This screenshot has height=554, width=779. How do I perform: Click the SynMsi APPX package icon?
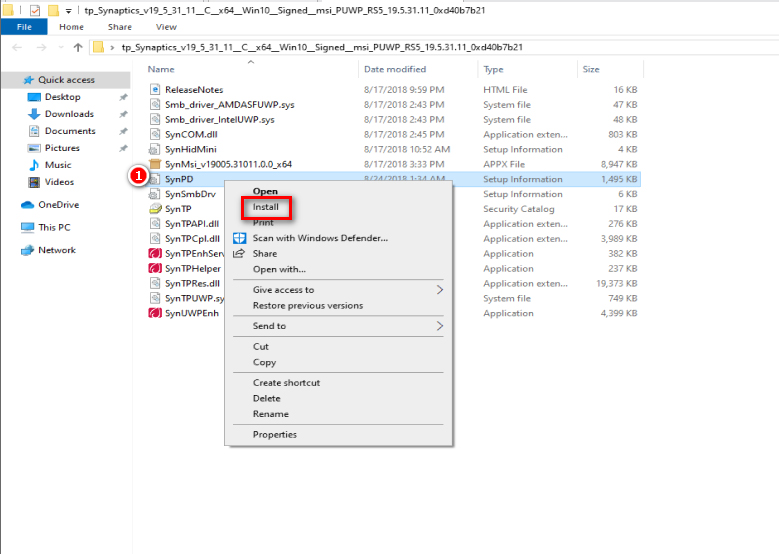pos(155,164)
